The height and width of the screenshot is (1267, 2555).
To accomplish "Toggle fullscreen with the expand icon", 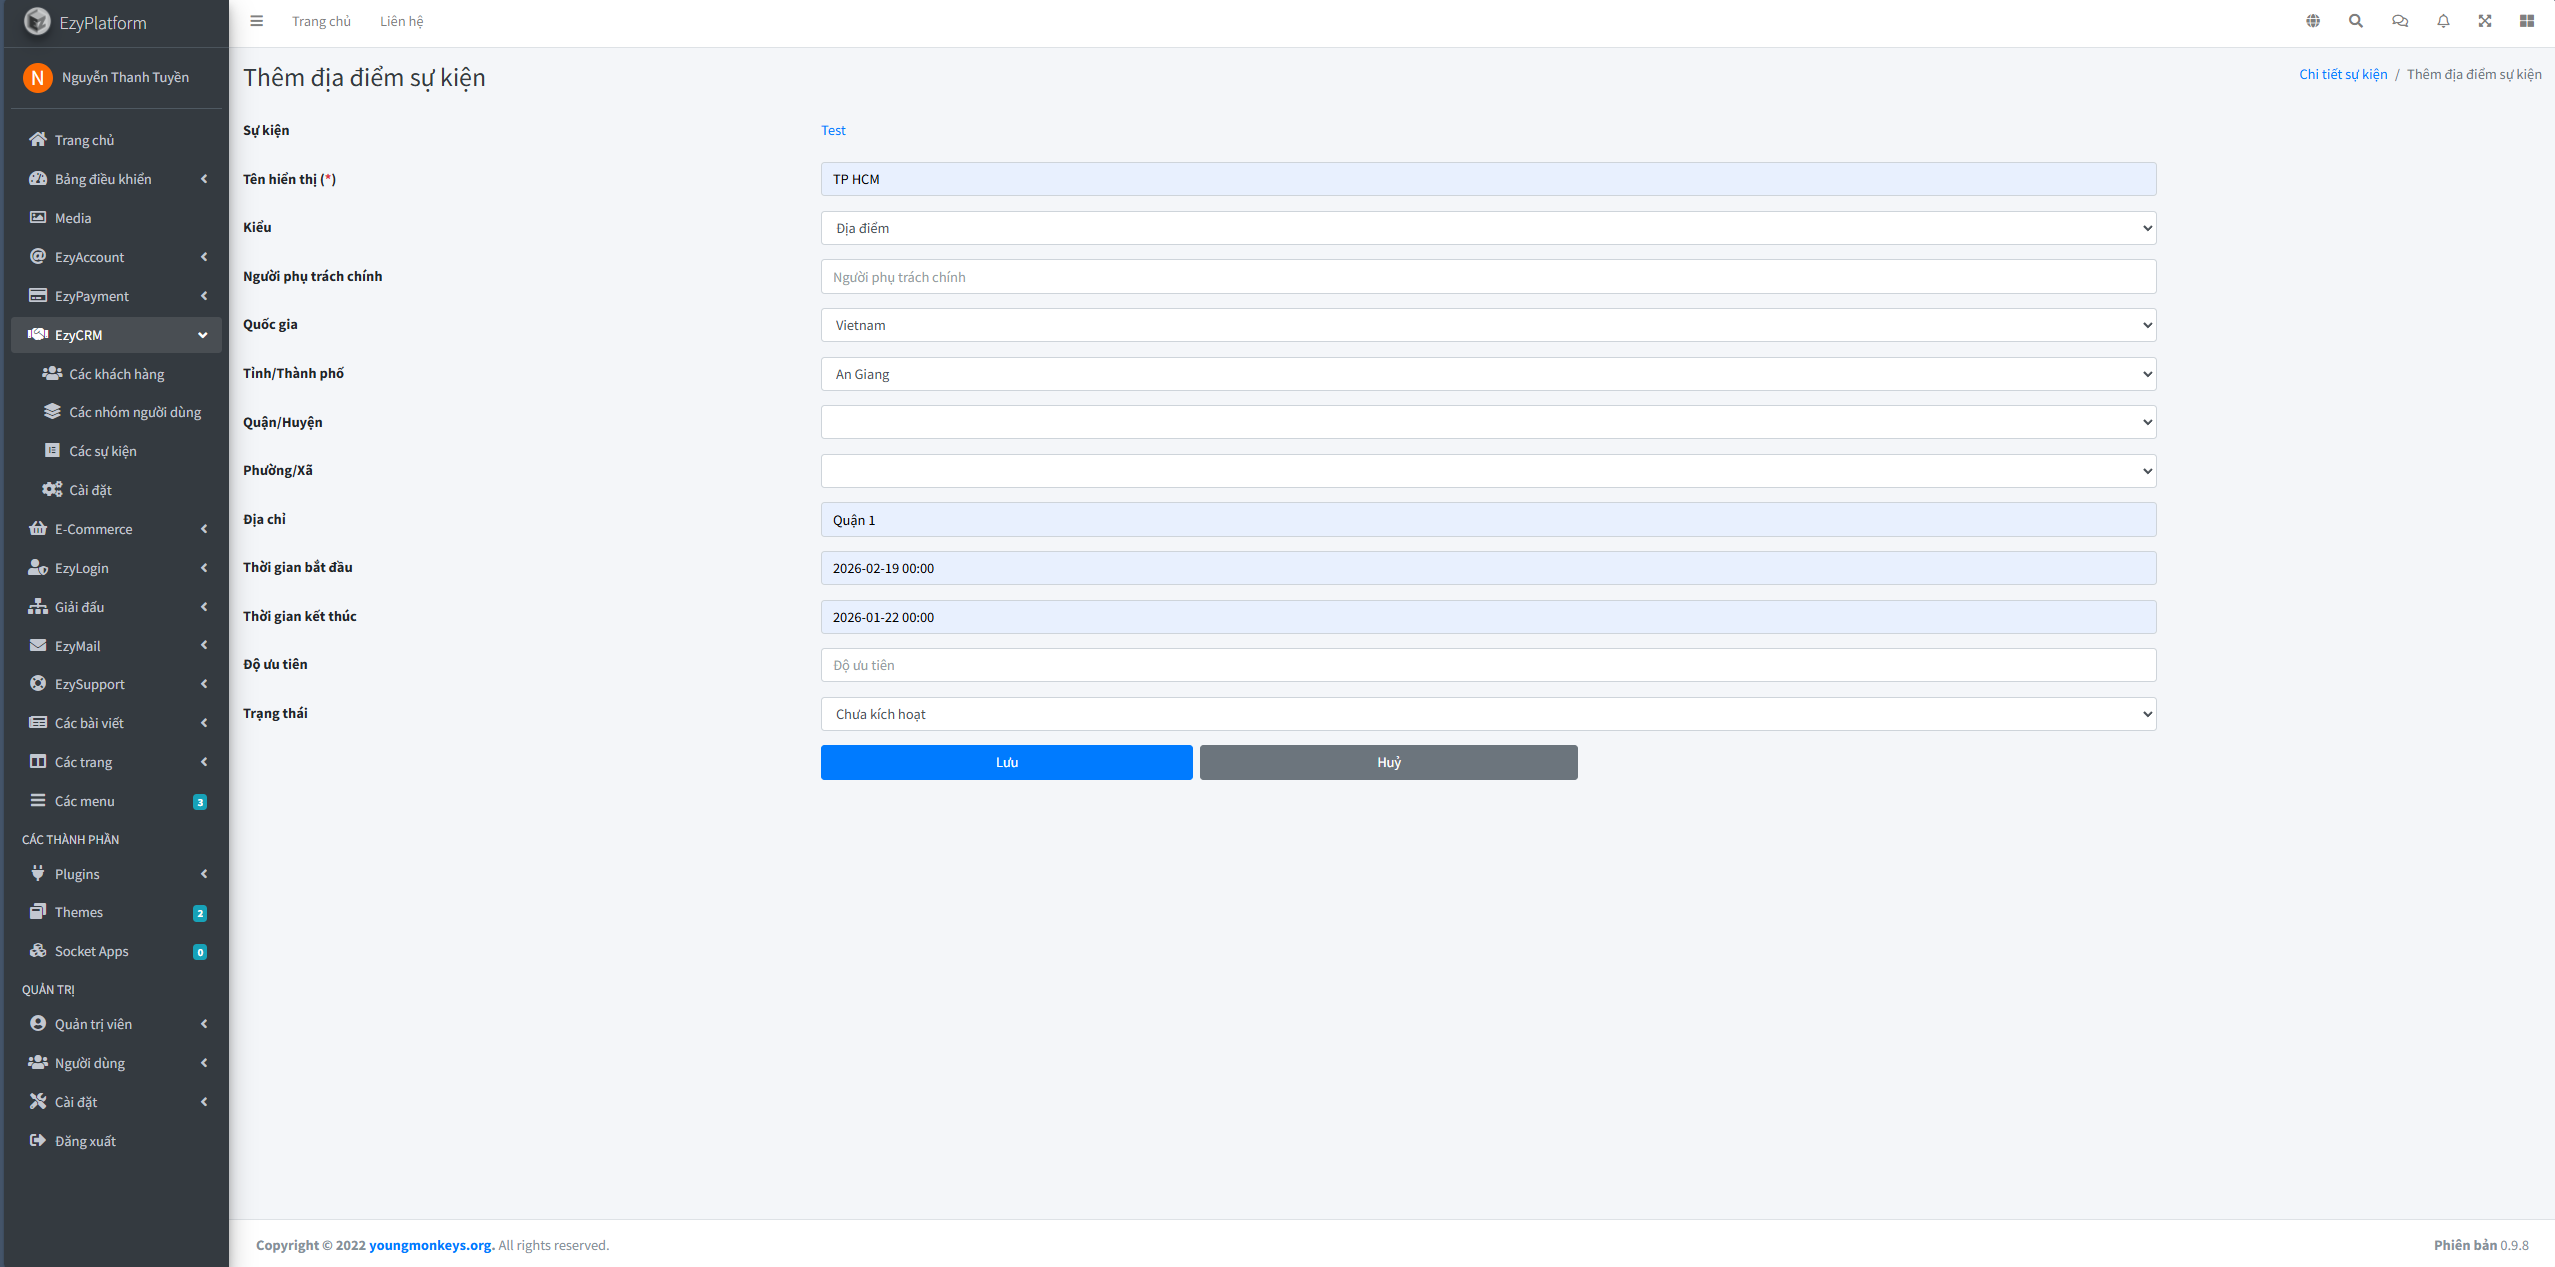I will [x=2485, y=21].
